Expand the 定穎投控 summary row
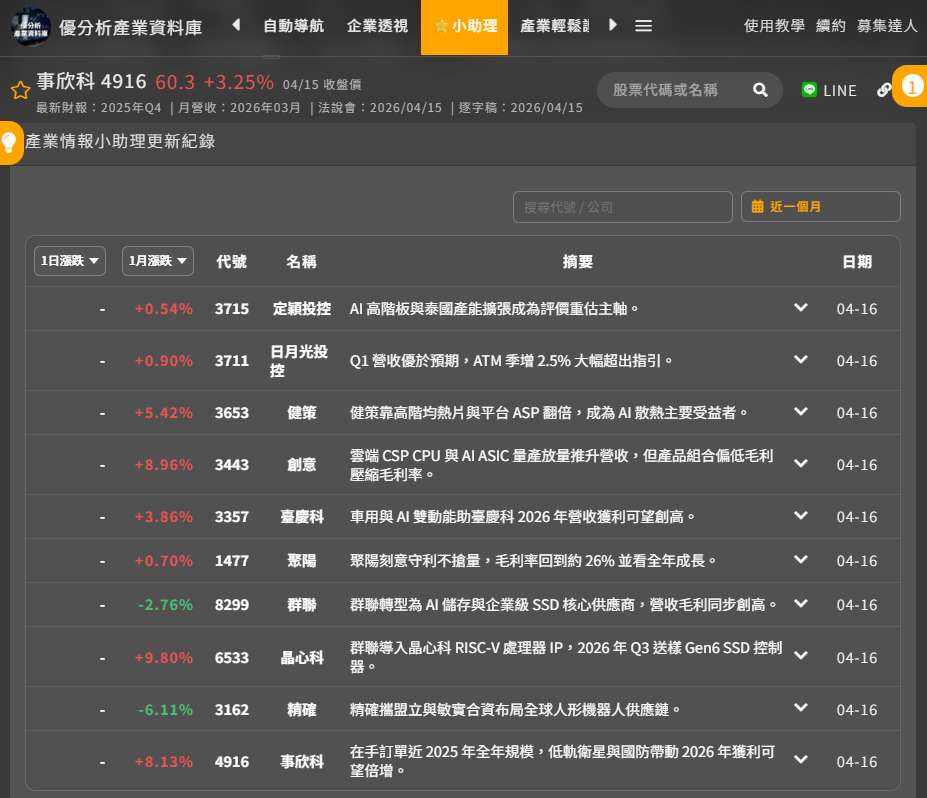The image size is (927, 798). [800, 308]
